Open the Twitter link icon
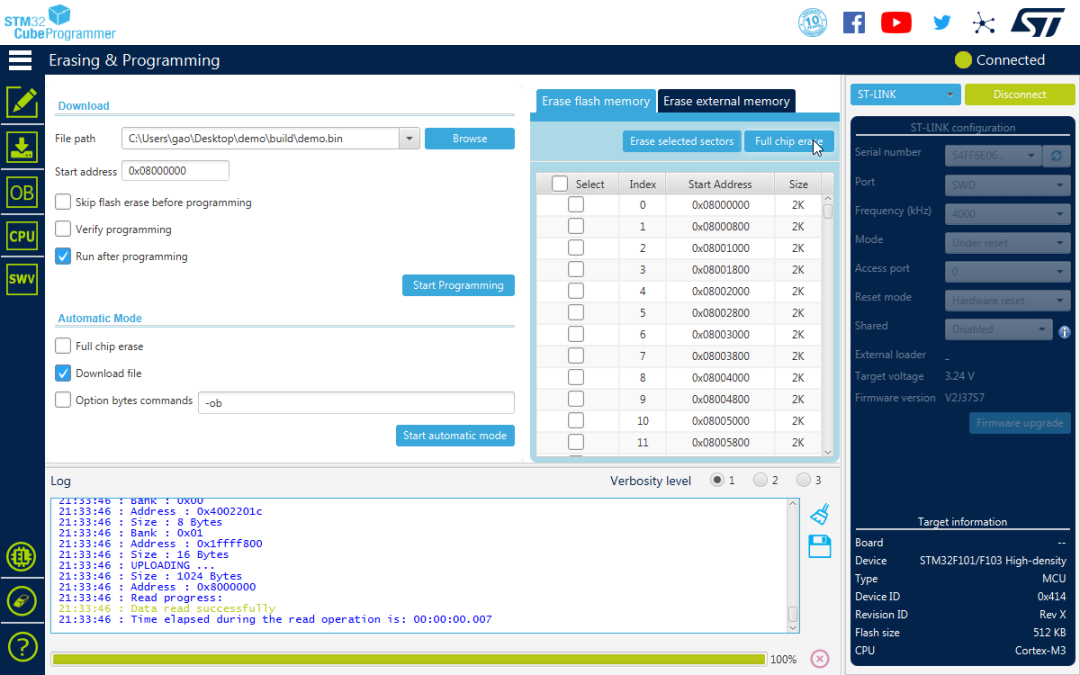1080x675 pixels. (x=942, y=23)
